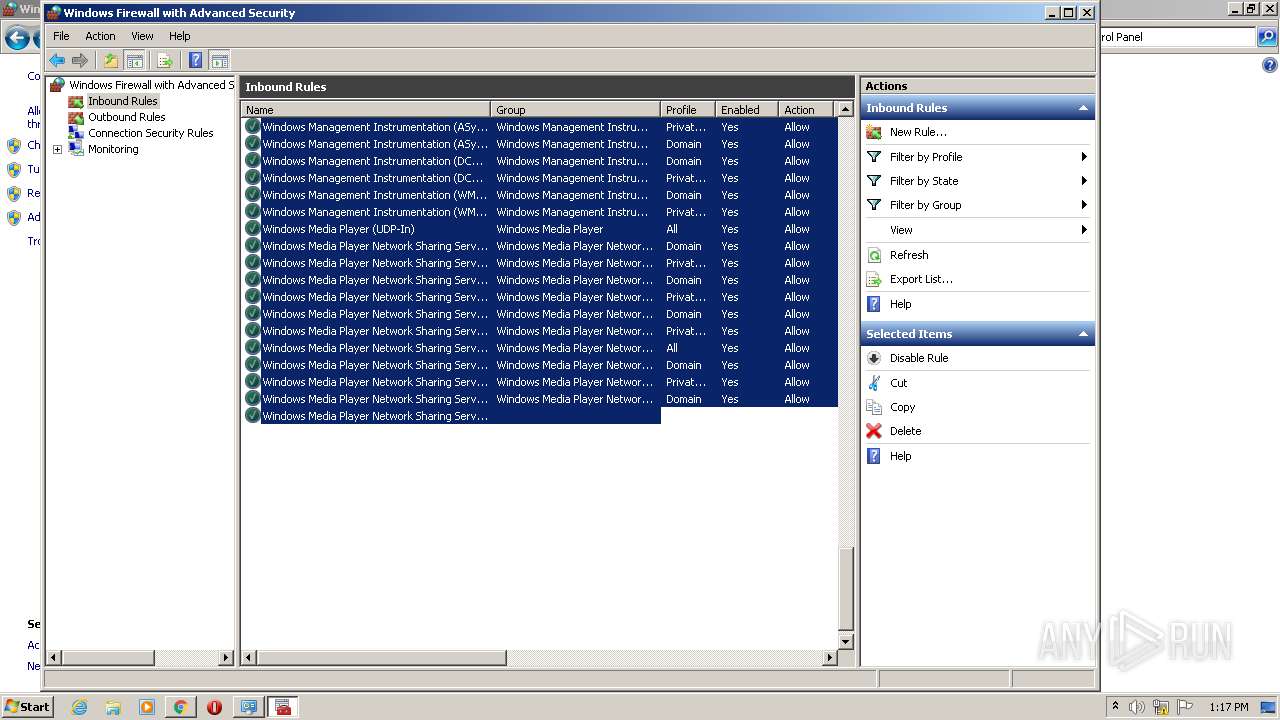The width and height of the screenshot is (1280, 720).
Task: Click the volume speaker tray icon
Action: pyautogui.click(x=1136, y=707)
